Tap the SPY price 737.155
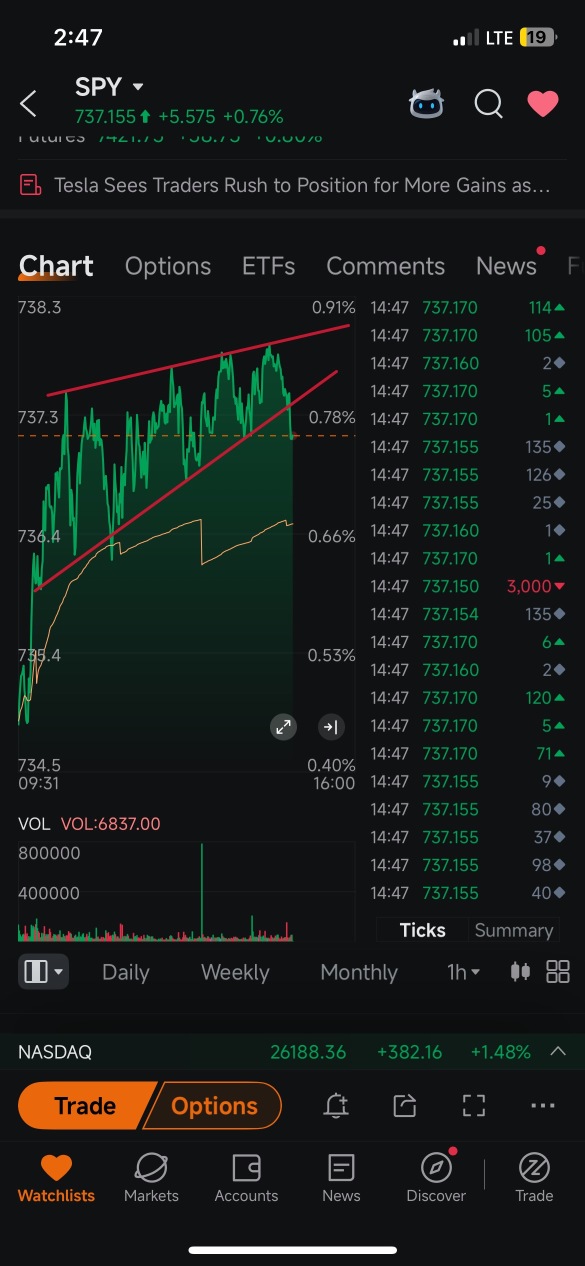This screenshot has height=1266, width=585. click(x=105, y=117)
